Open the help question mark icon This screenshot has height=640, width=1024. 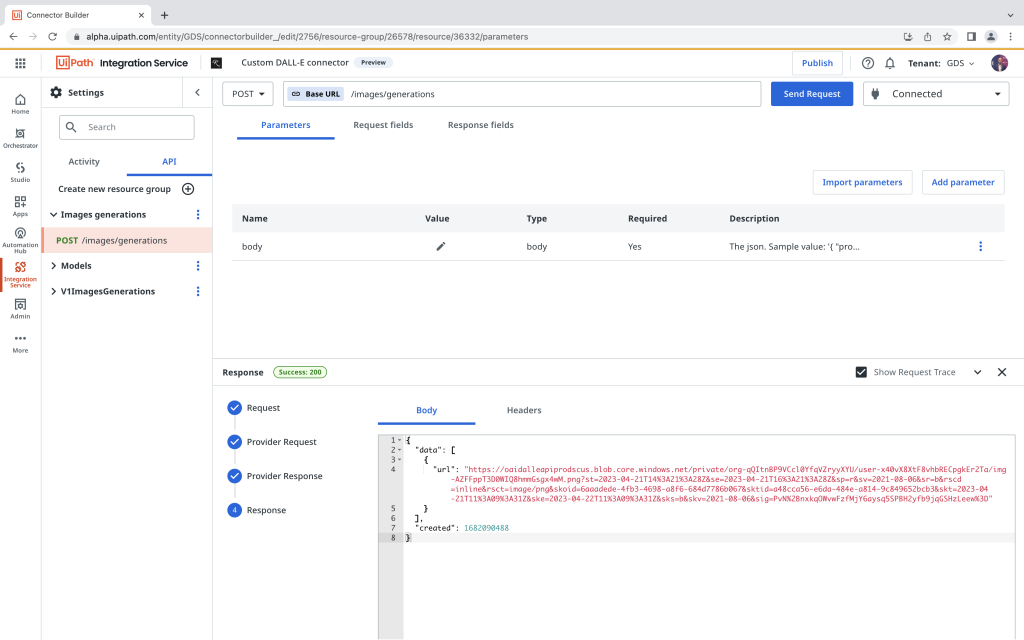click(x=867, y=63)
